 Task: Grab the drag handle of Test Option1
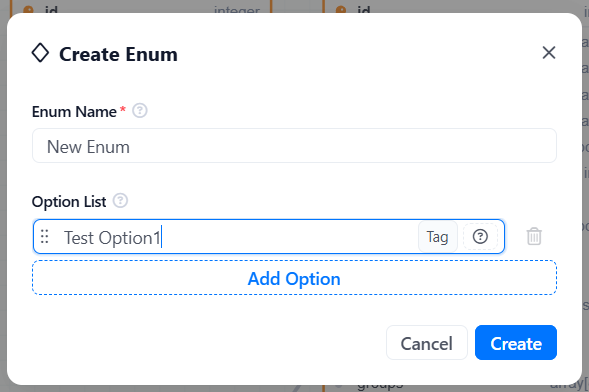click(x=45, y=237)
